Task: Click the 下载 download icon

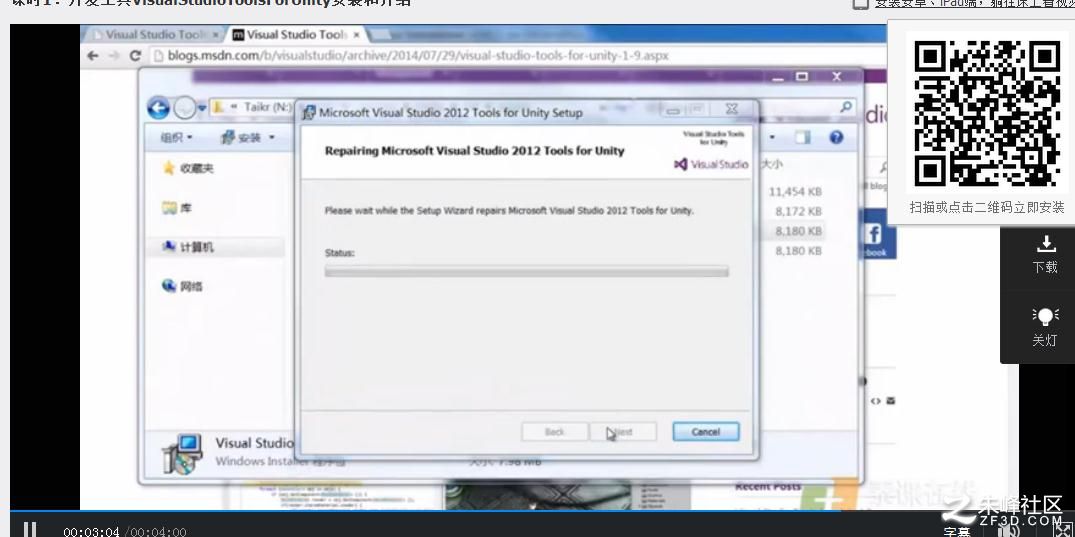Action: 1045,244
